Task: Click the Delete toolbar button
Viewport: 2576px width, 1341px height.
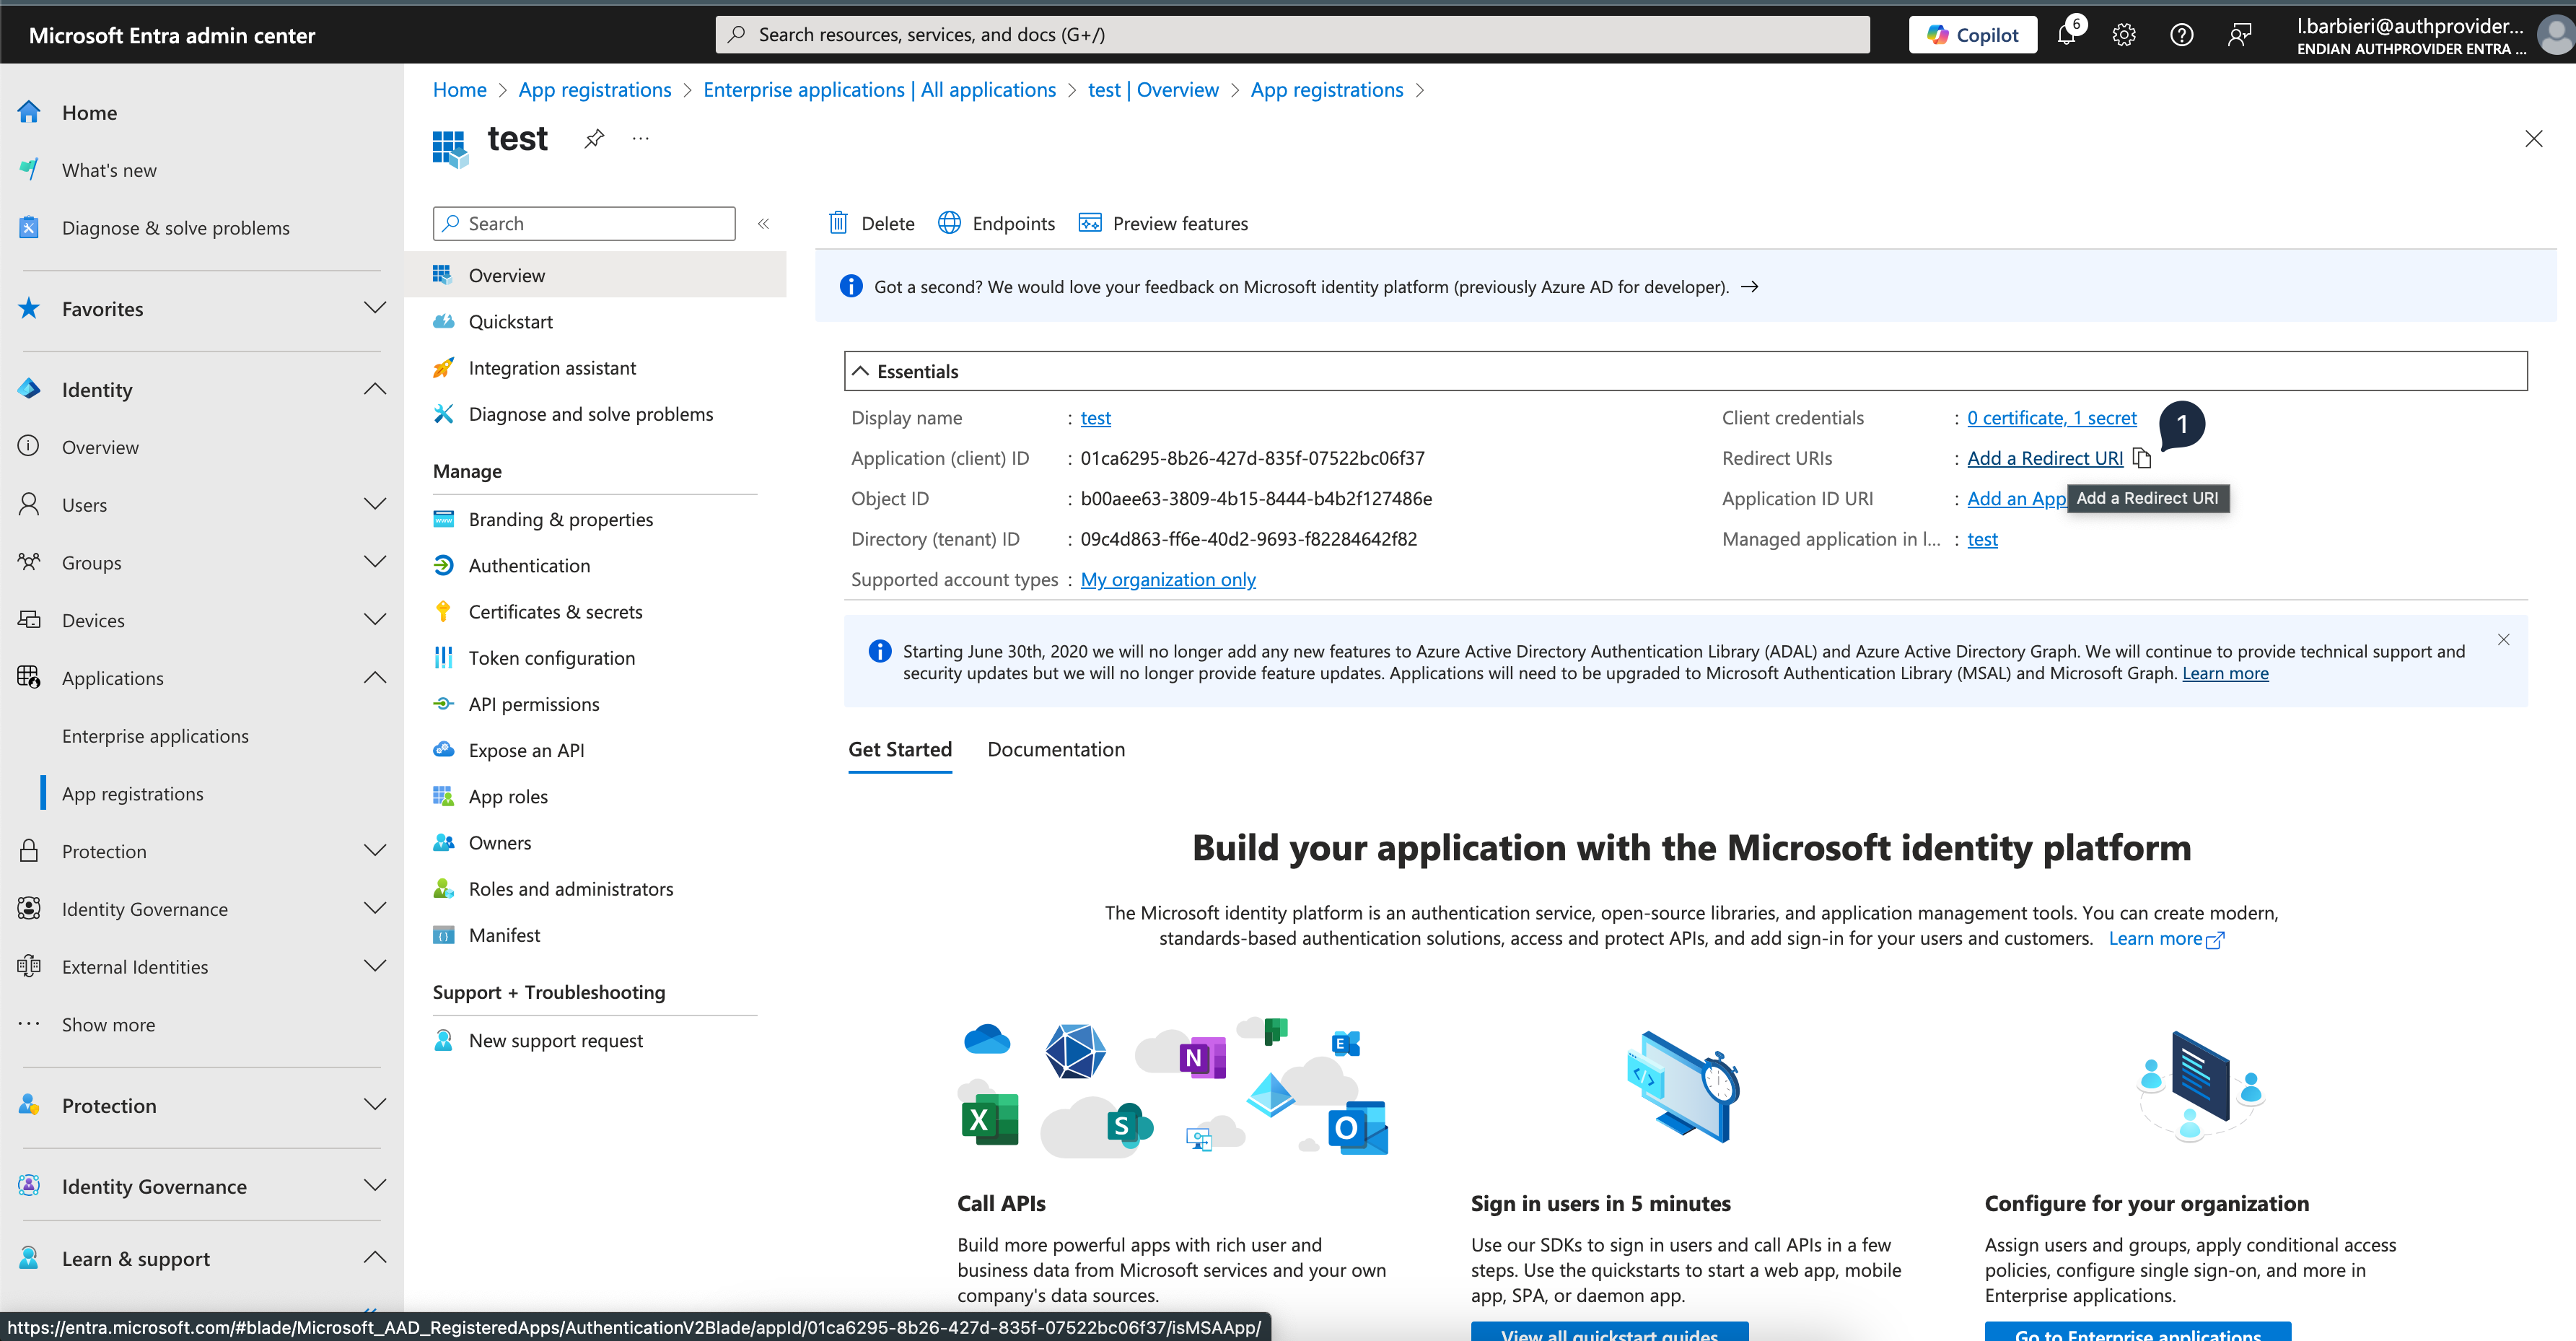Action: pos(872,223)
